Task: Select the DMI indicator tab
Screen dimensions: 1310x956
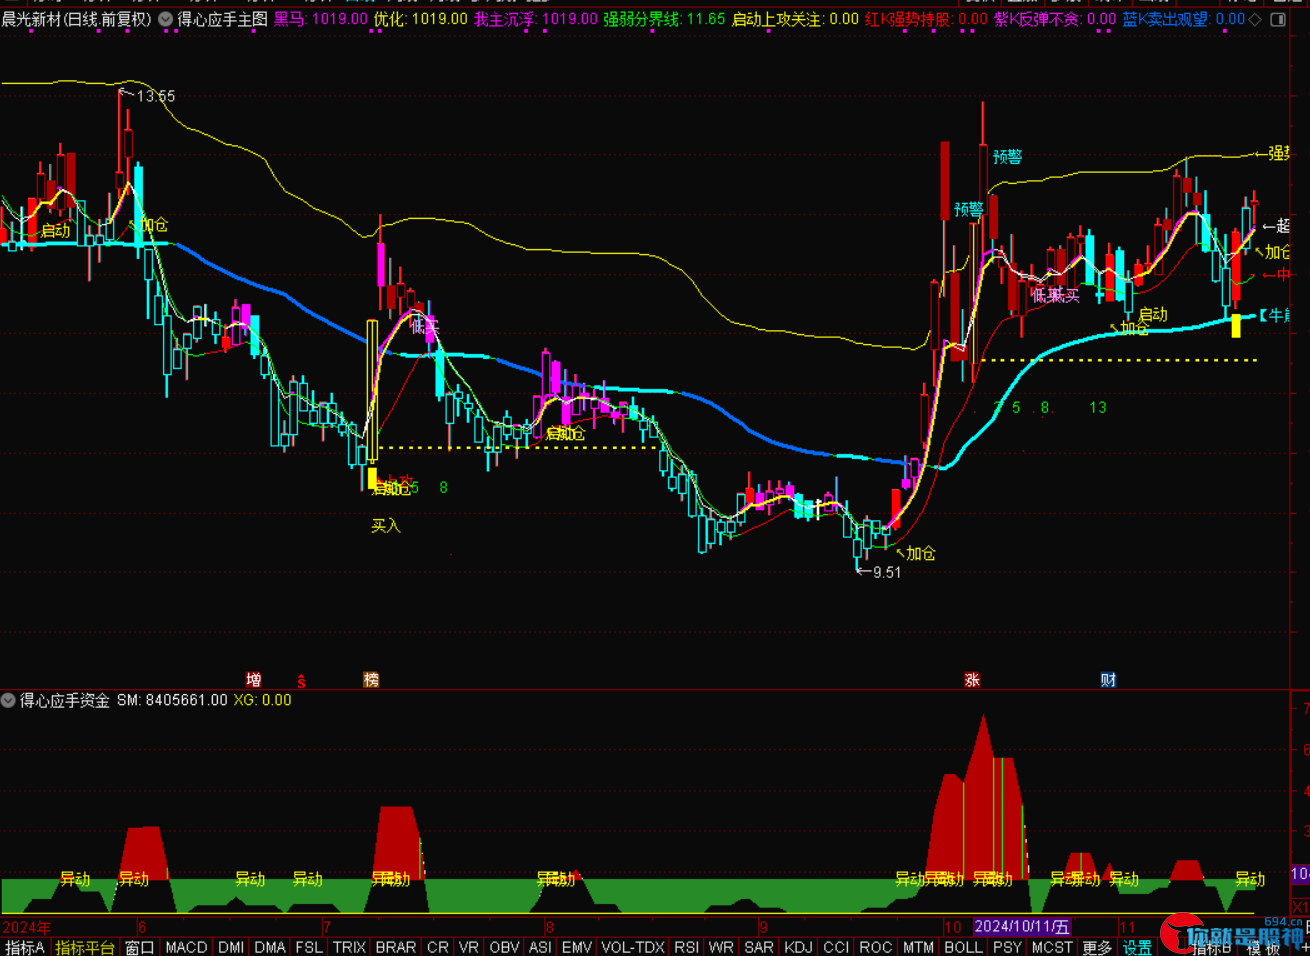Action: (231, 947)
